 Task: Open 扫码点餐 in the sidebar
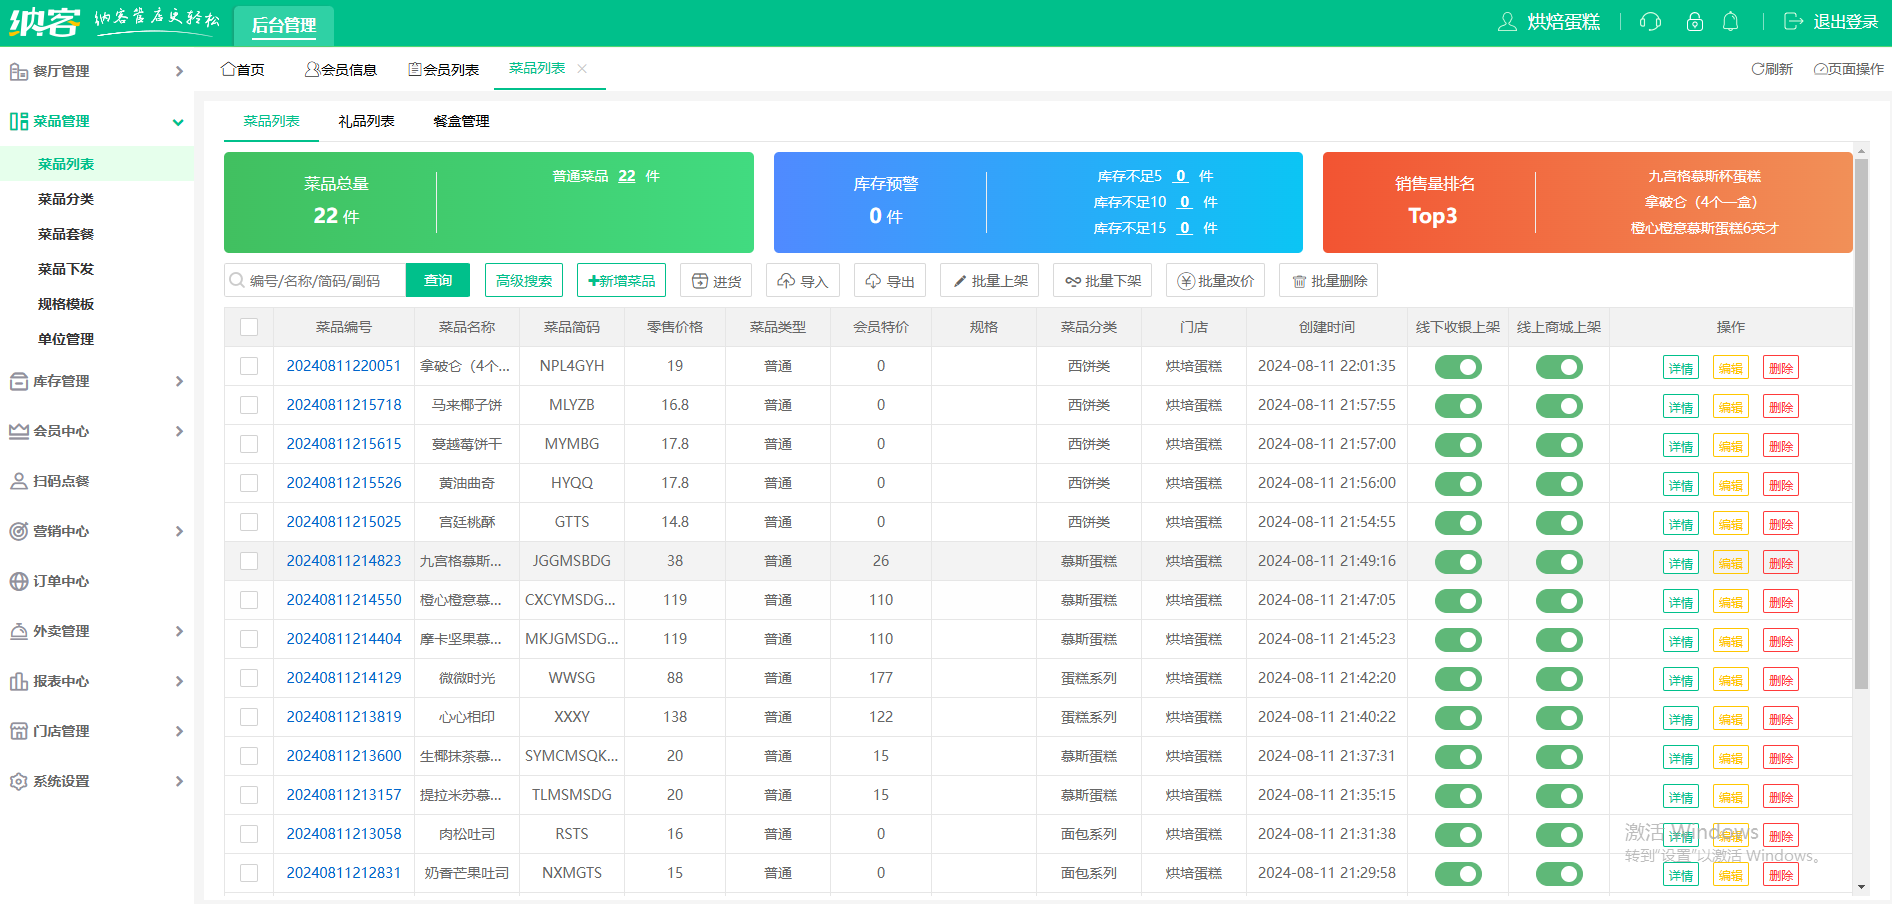(x=62, y=481)
